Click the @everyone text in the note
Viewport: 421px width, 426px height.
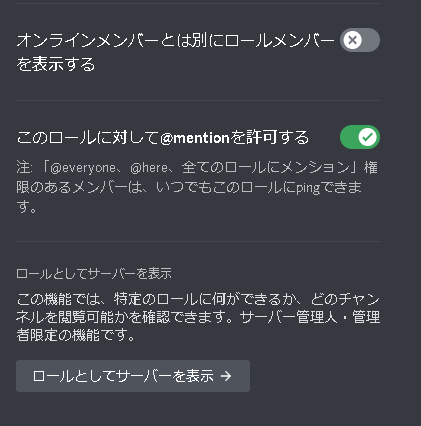coord(83,168)
